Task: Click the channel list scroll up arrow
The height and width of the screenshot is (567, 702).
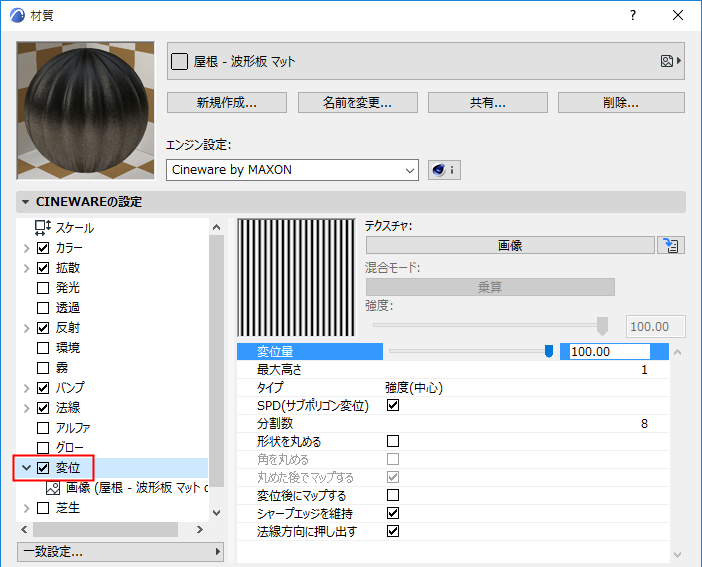Action: (x=217, y=227)
